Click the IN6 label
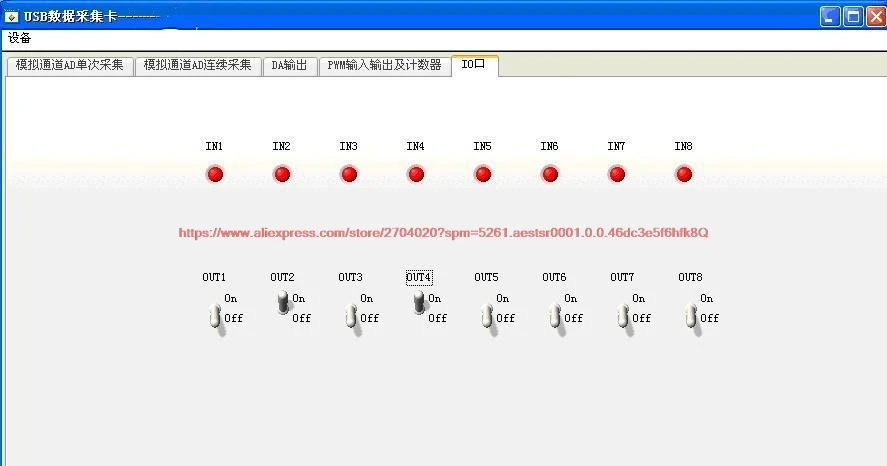This screenshot has height=466, width=887. (x=549, y=146)
